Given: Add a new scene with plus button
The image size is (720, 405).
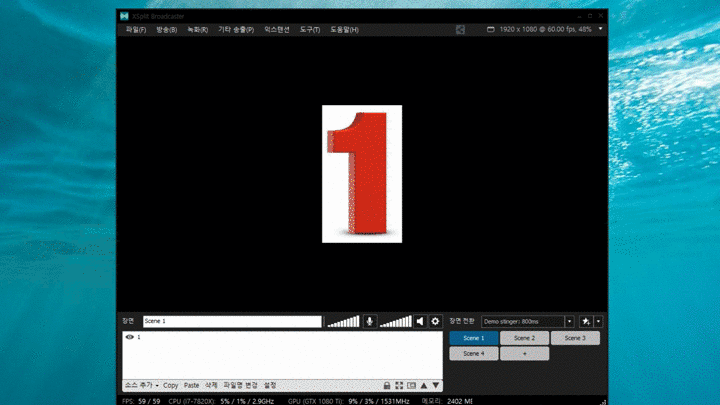Looking at the screenshot, I should click(524, 354).
